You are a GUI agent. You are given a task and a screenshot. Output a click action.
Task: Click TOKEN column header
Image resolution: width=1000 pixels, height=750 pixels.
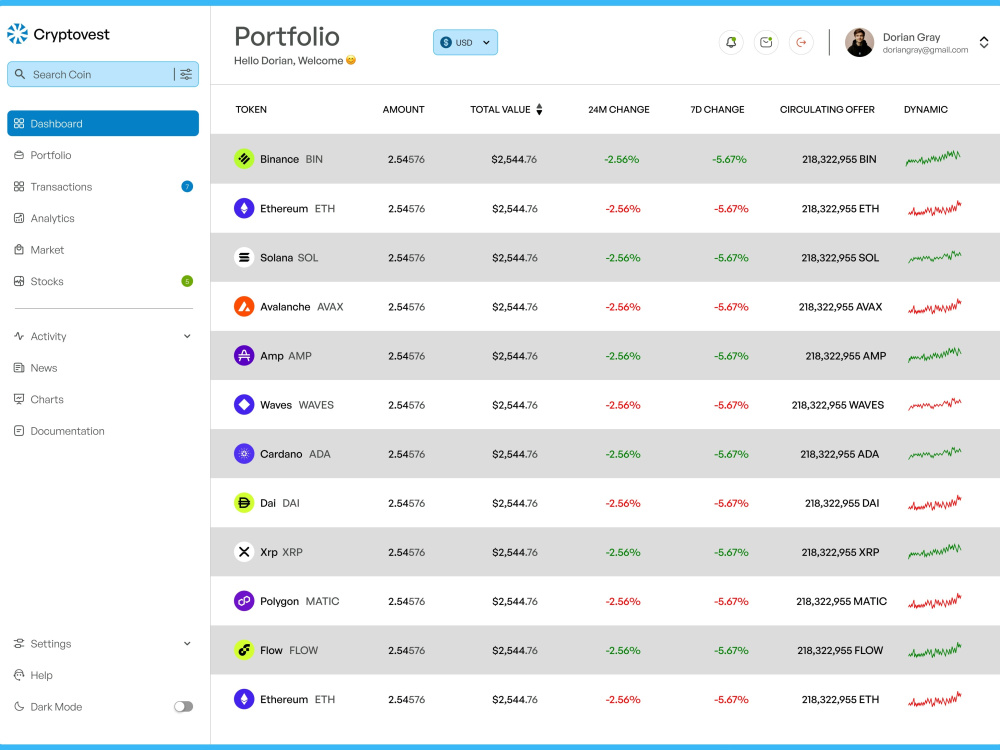pyautogui.click(x=251, y=110)
